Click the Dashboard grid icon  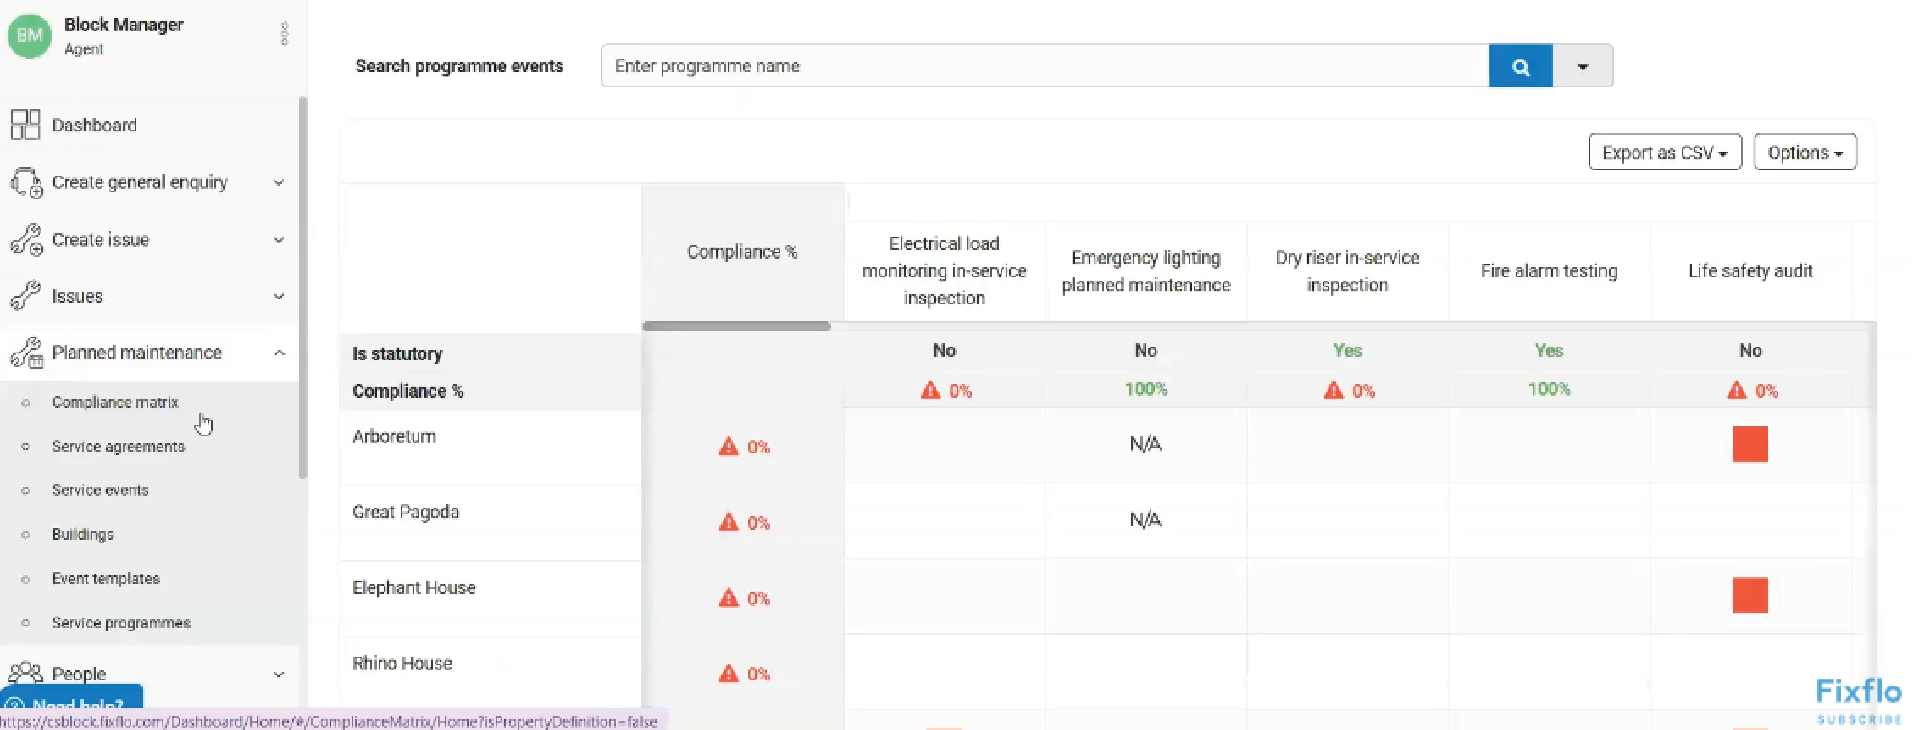point(25,125)
